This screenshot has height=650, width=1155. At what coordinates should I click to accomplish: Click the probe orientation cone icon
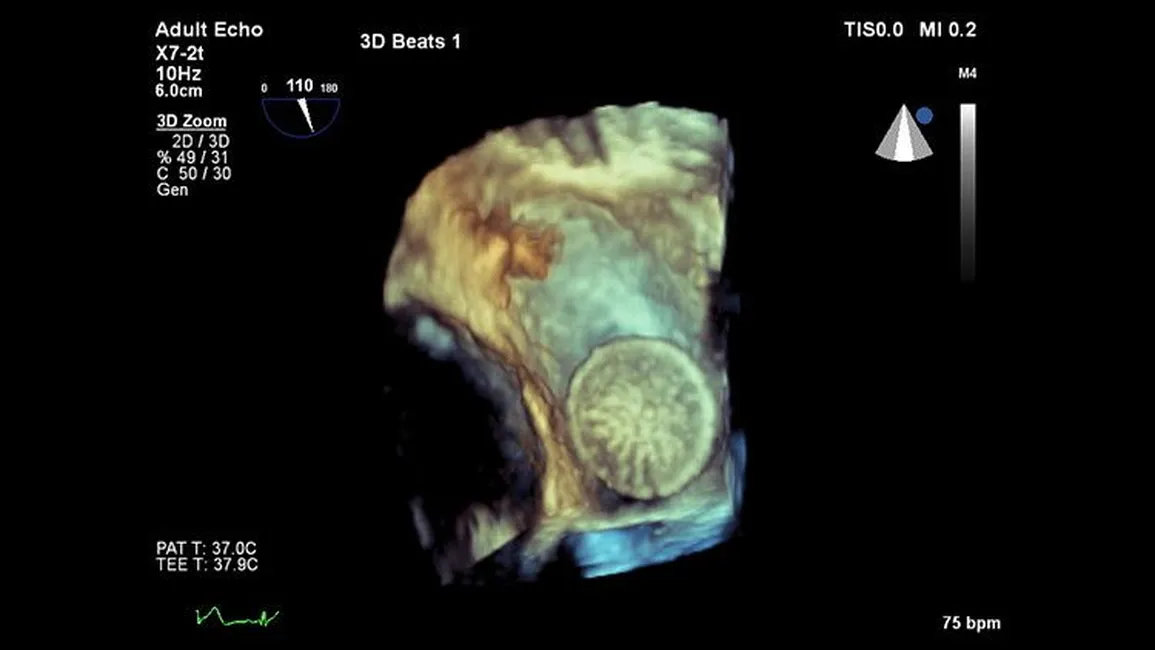tap(904, 137)
